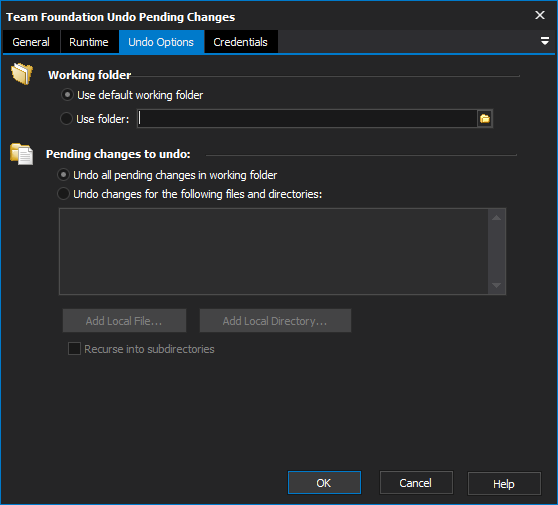Switch to the General tab

click(x=31, y=42)
